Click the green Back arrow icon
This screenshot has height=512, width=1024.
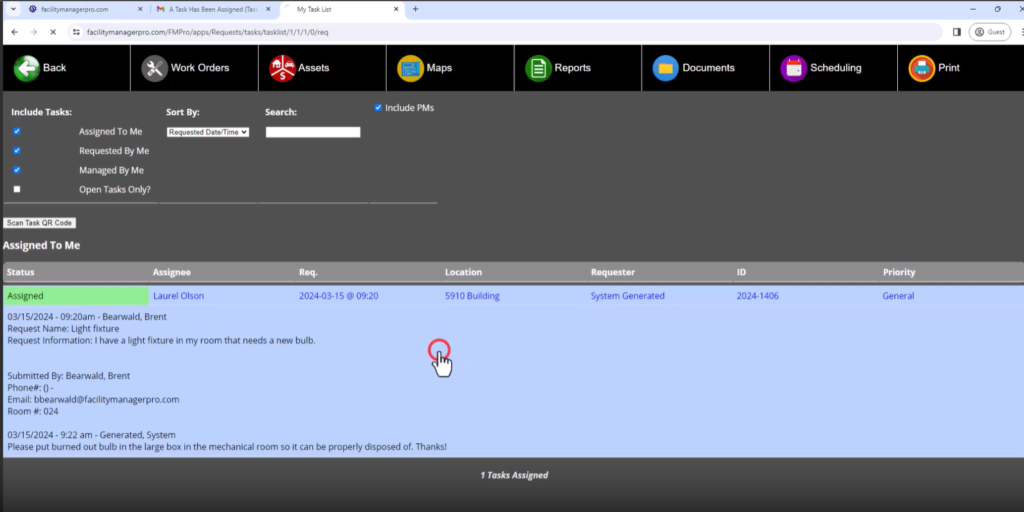pyautogui.click(x=26, y=68)
